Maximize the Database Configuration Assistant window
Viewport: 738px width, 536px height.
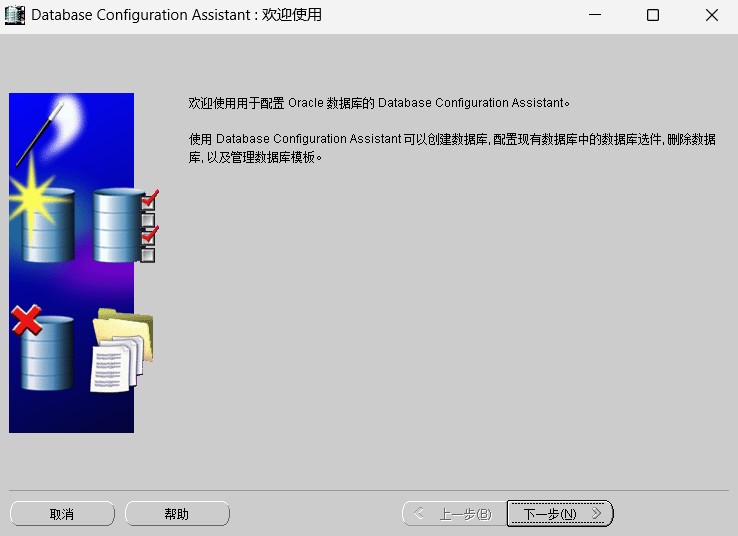click(x=653, y=15)
